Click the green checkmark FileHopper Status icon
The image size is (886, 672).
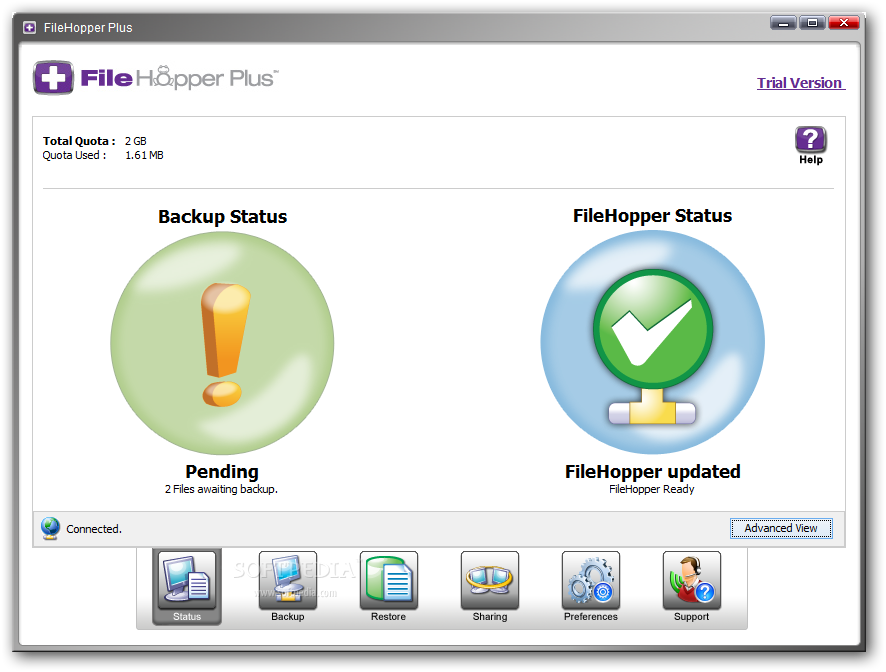point(653,342)
